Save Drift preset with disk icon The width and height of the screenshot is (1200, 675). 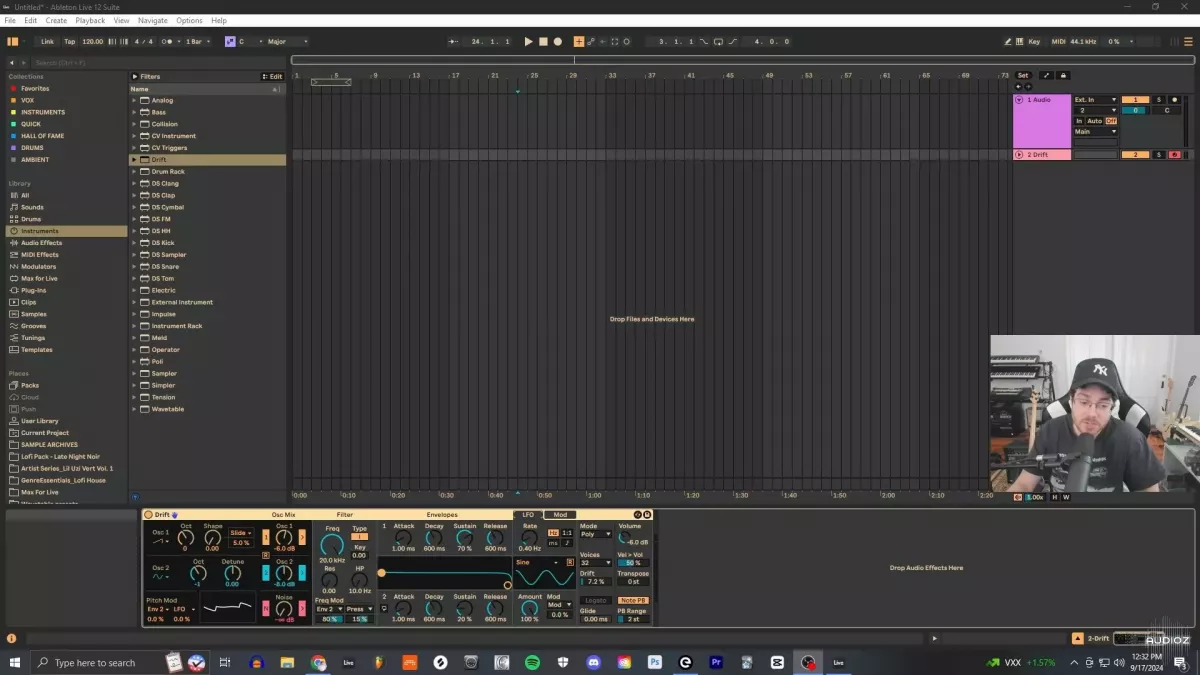(x=647, y=515)
